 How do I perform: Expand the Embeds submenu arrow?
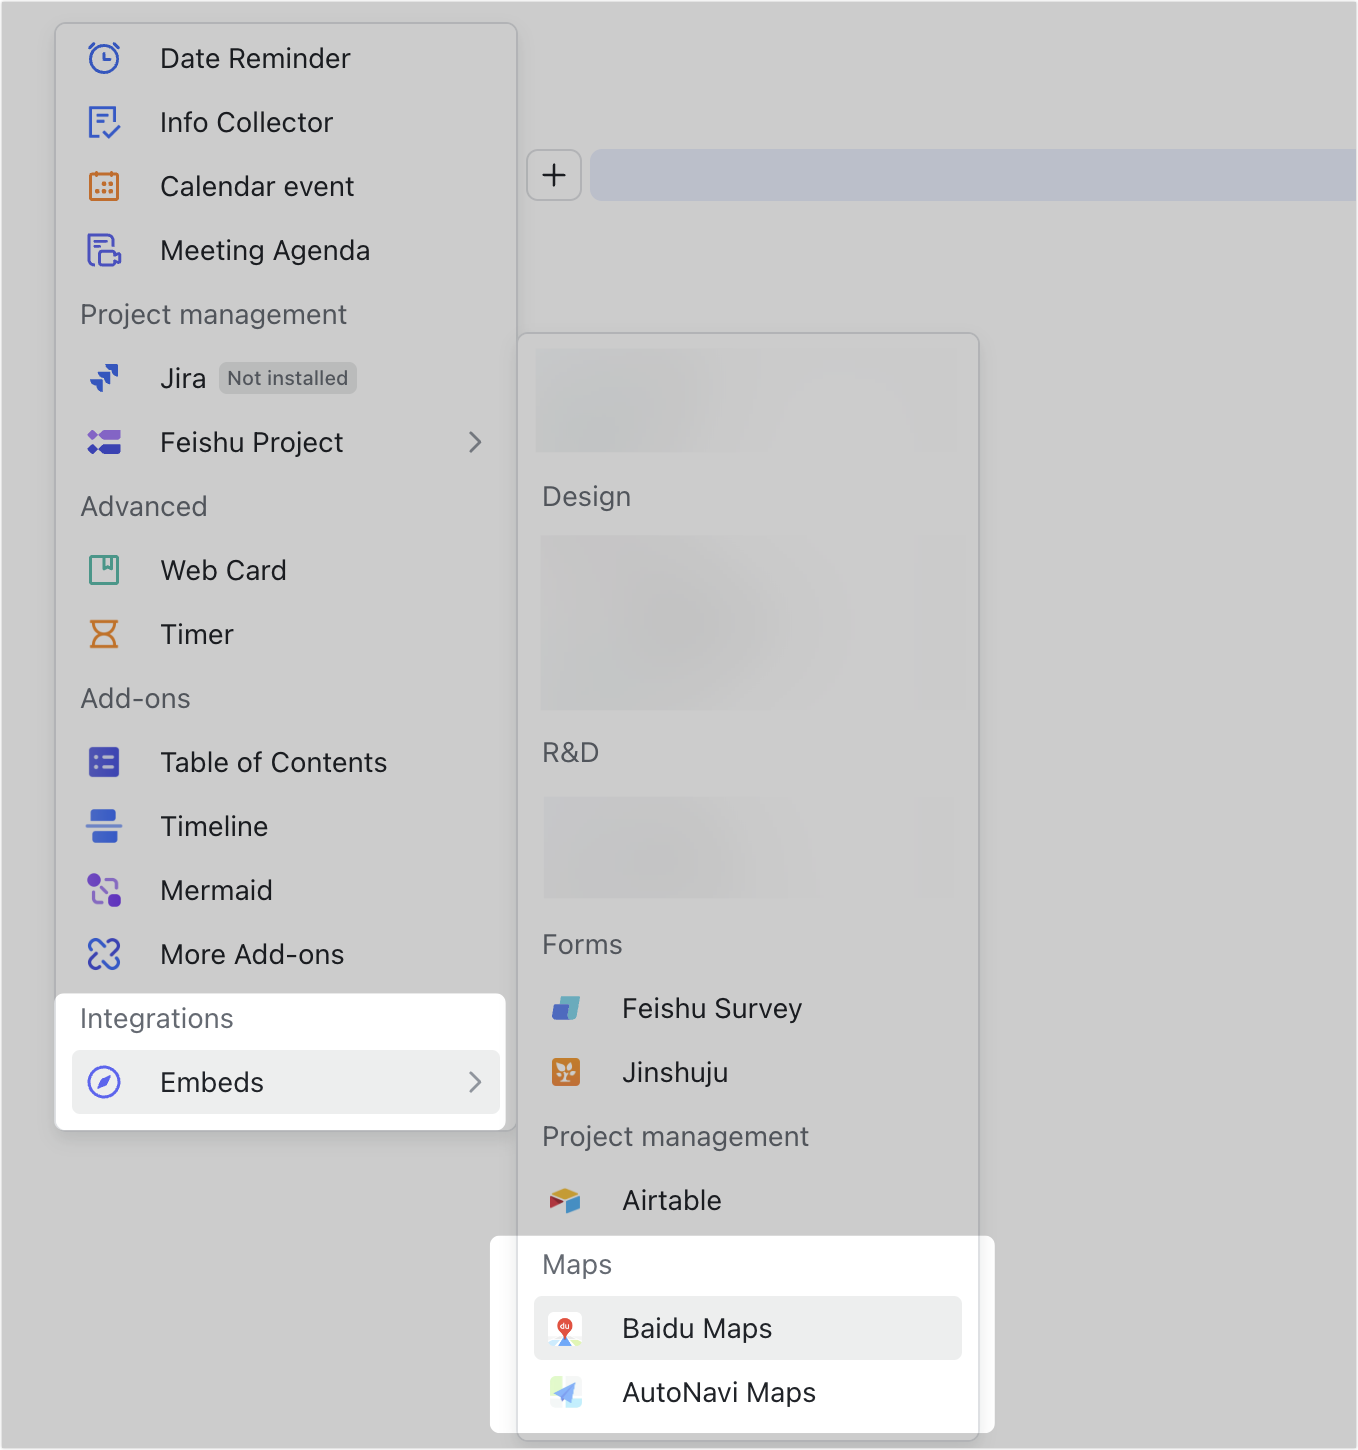[475, 1082]
